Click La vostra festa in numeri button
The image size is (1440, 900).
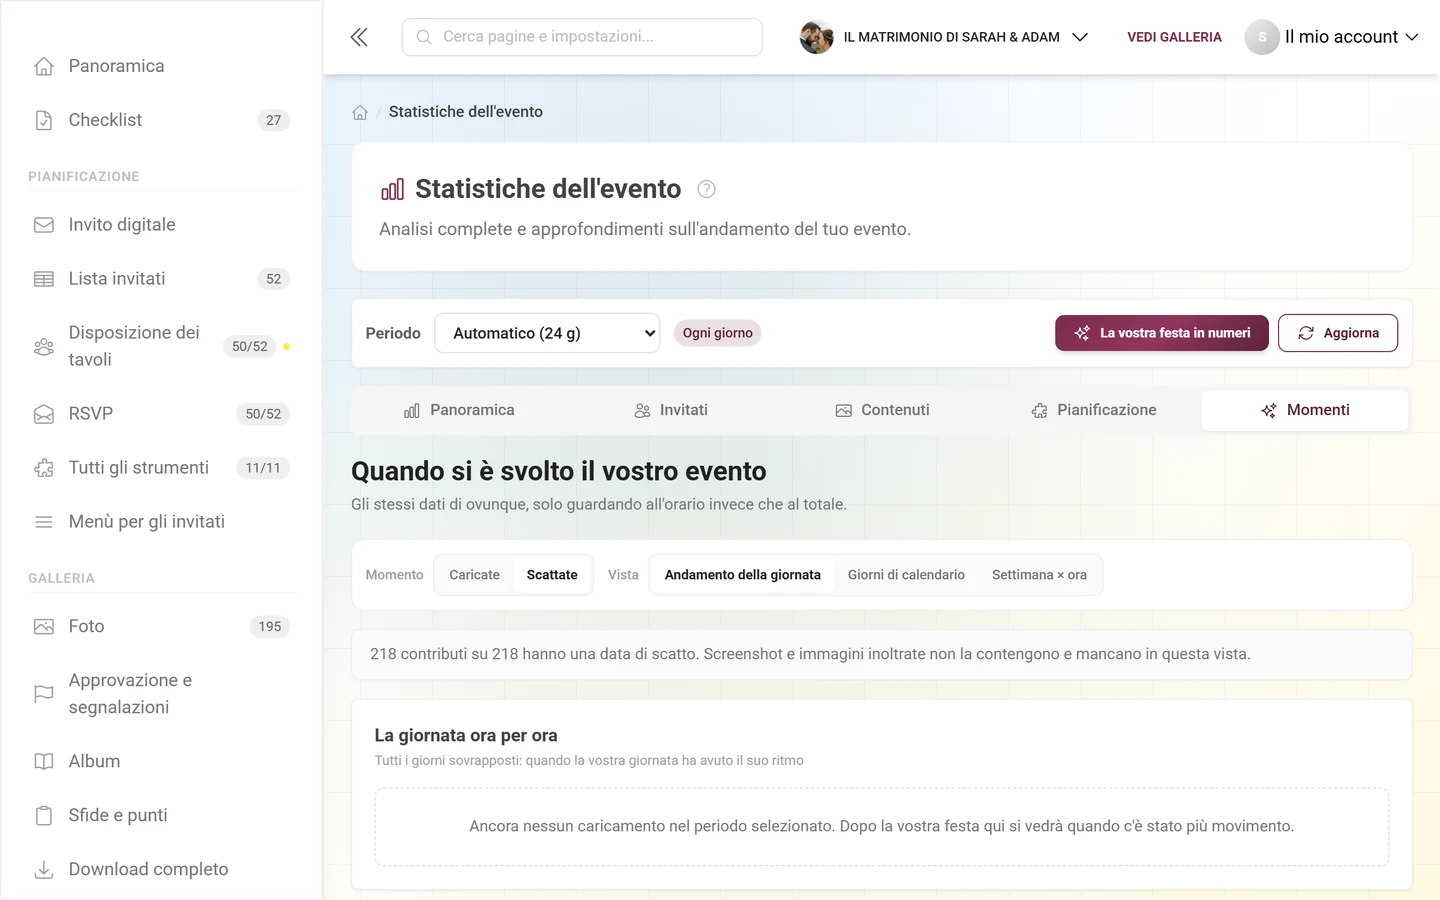[1162, 333]
